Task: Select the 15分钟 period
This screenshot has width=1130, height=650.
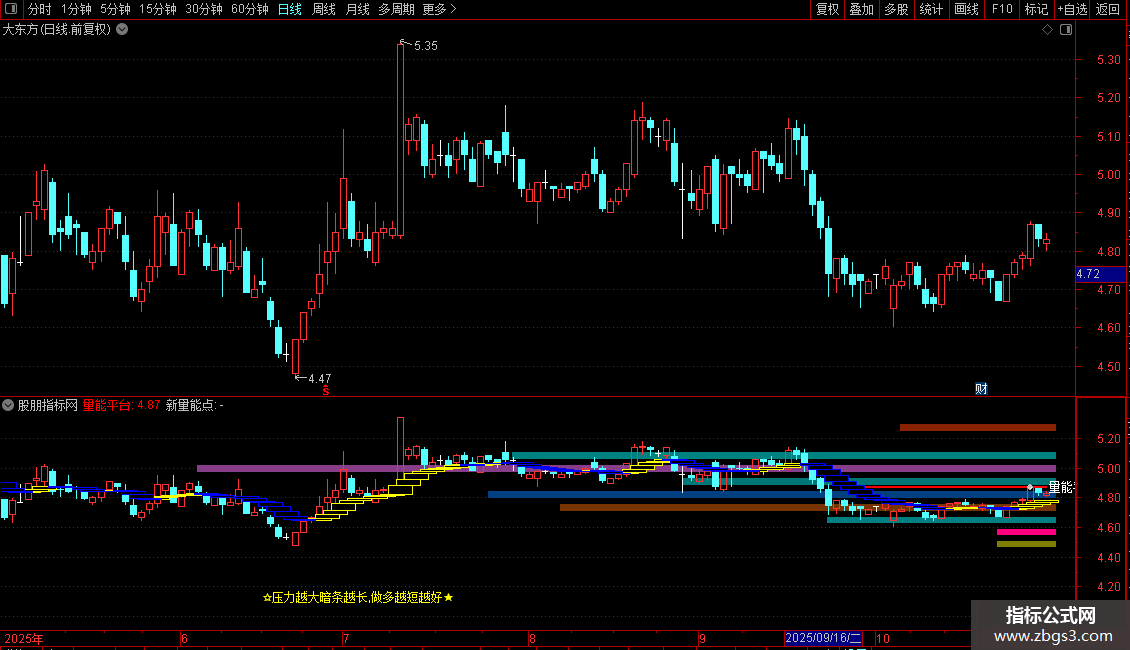Action: [157, 9]
